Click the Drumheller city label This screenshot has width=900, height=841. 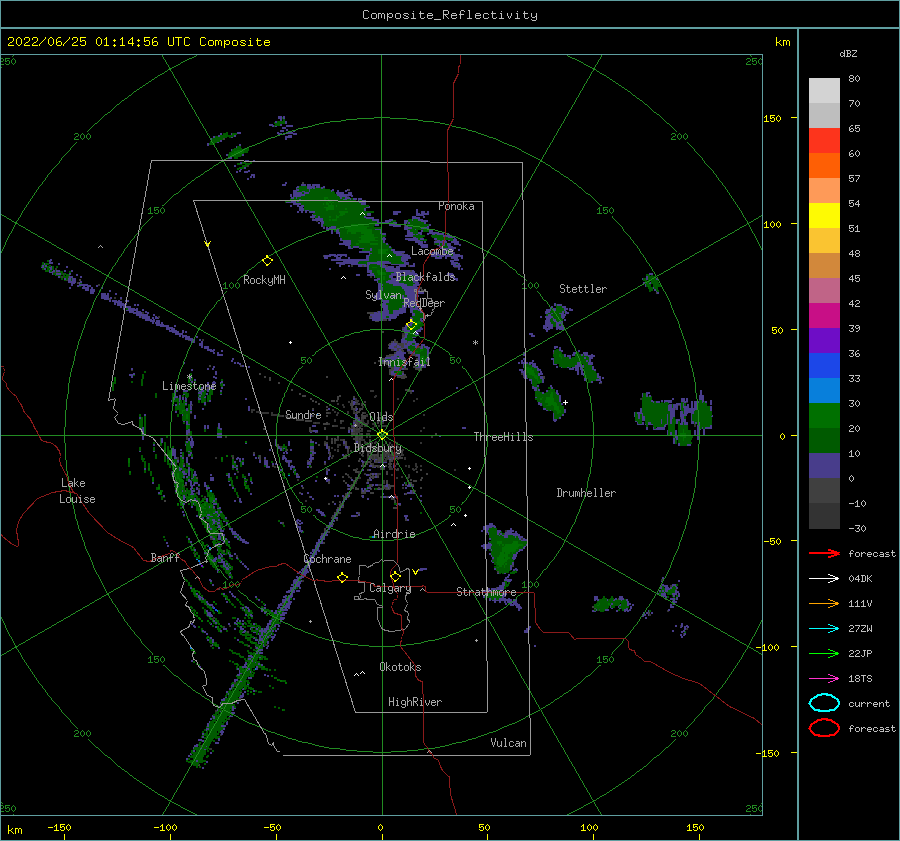(586, 493)
